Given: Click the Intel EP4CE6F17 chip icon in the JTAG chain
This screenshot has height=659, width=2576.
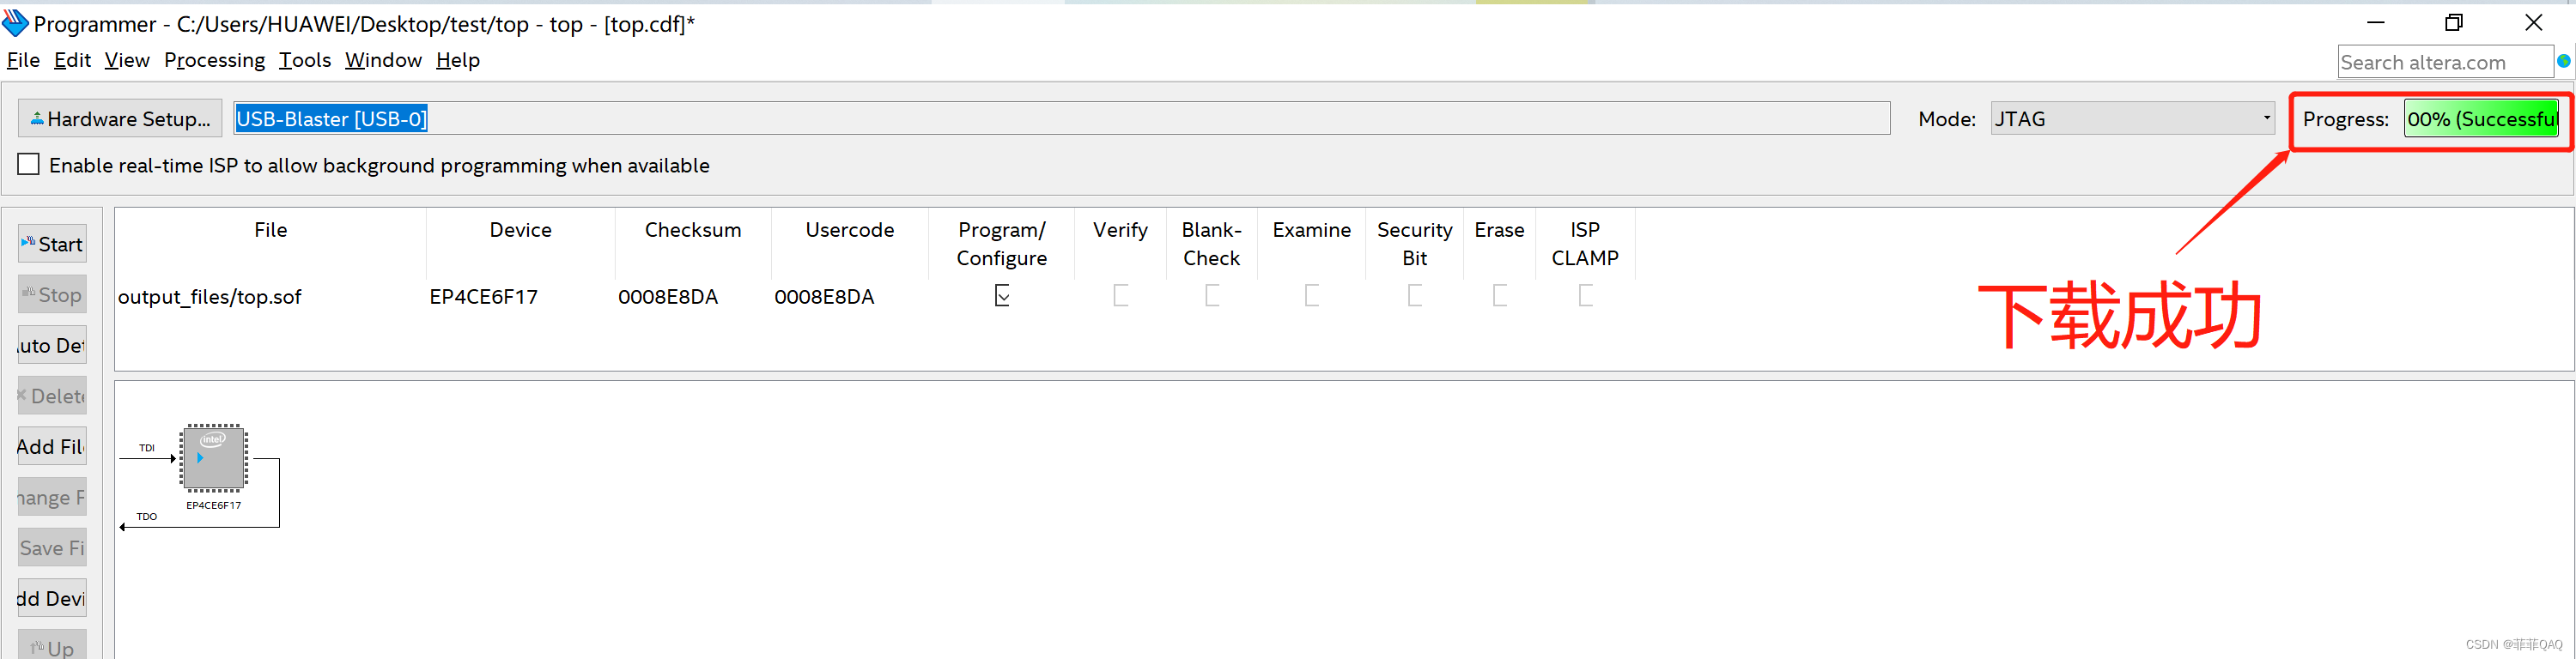Looking at the screenshot, I should coord(213,458).
